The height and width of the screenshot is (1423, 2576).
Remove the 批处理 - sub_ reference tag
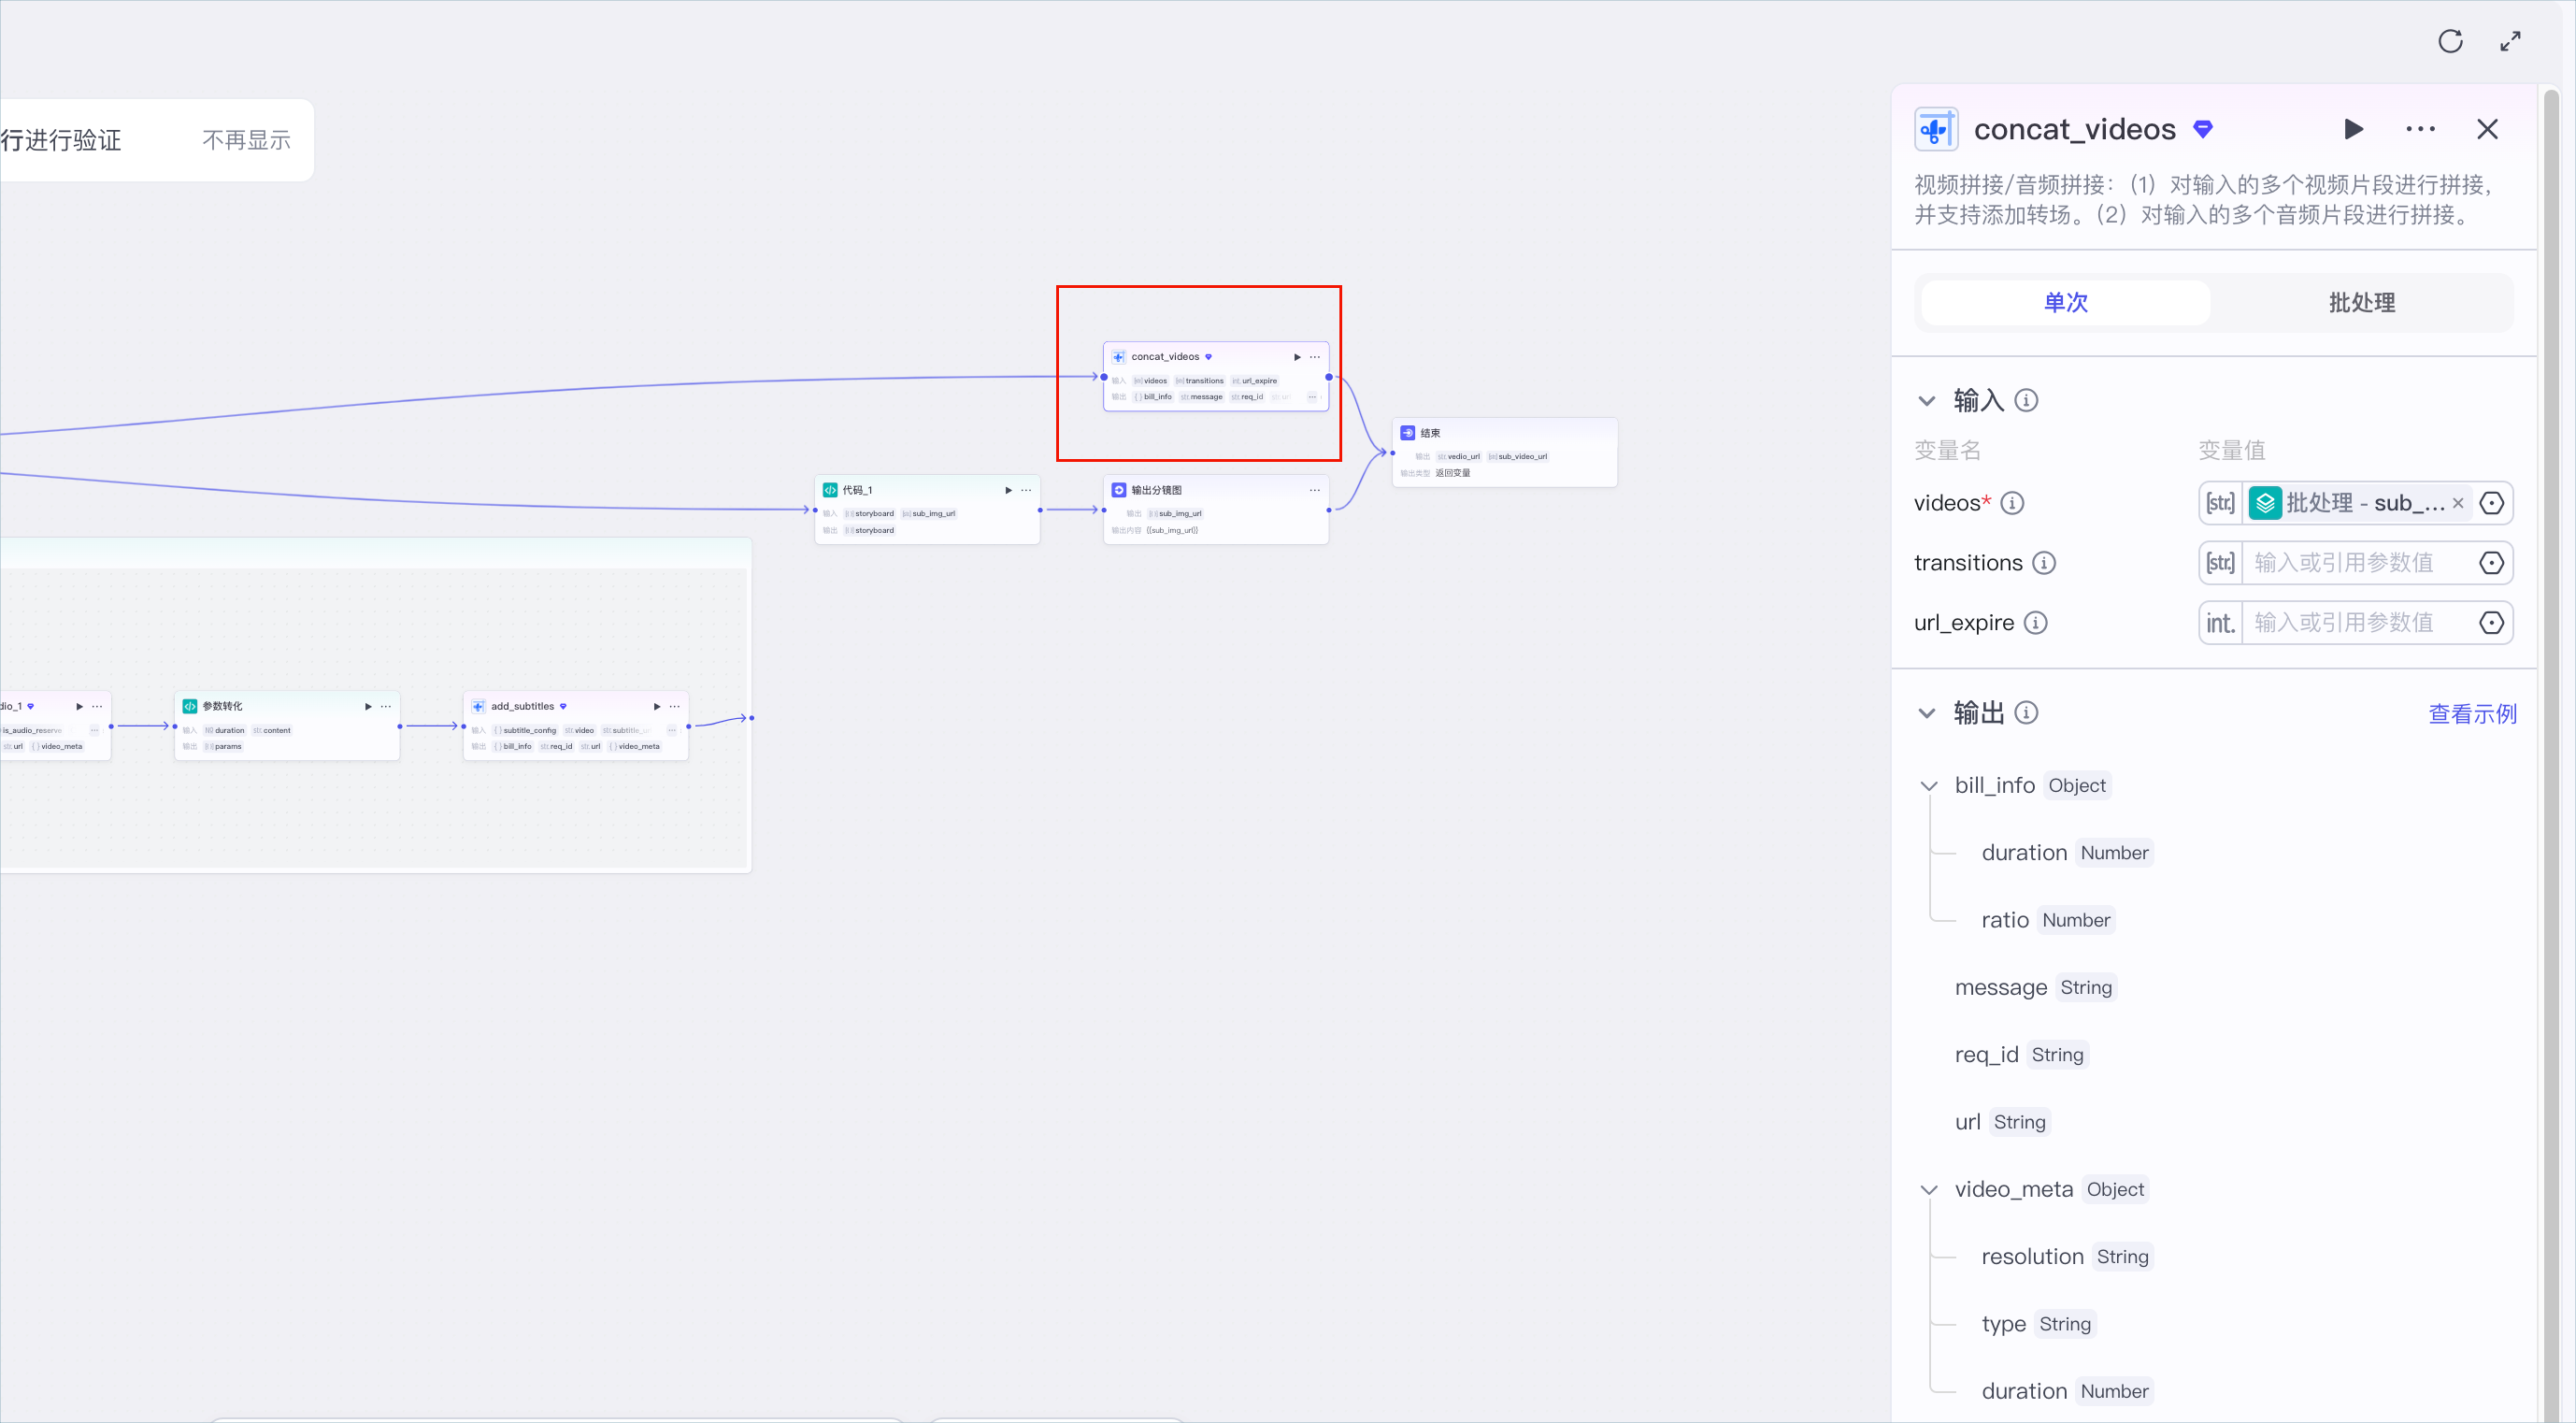[x=2458, y=503]
